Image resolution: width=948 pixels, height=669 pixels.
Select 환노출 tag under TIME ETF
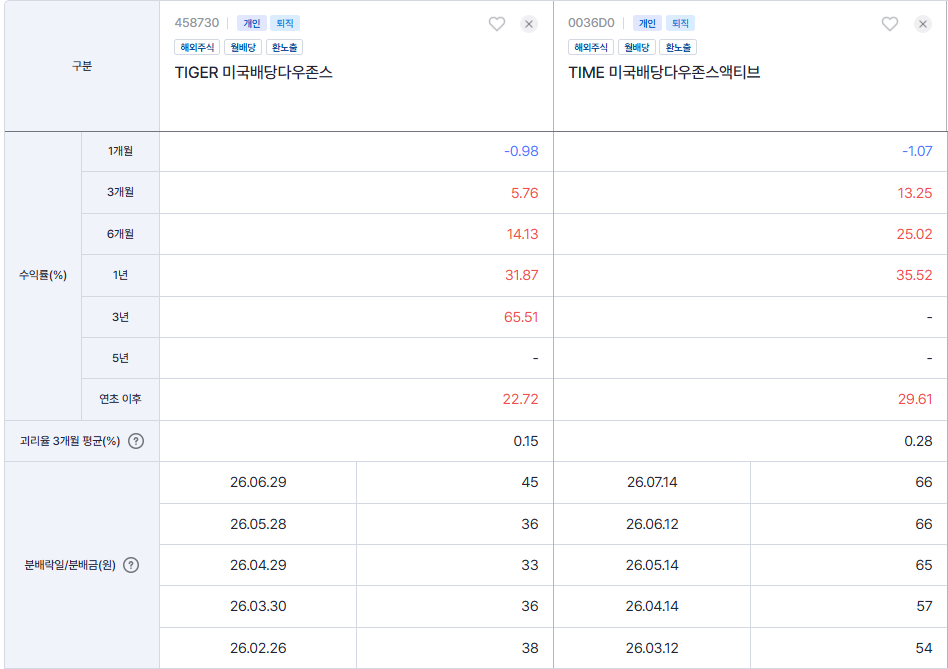[x=678, y=47]
